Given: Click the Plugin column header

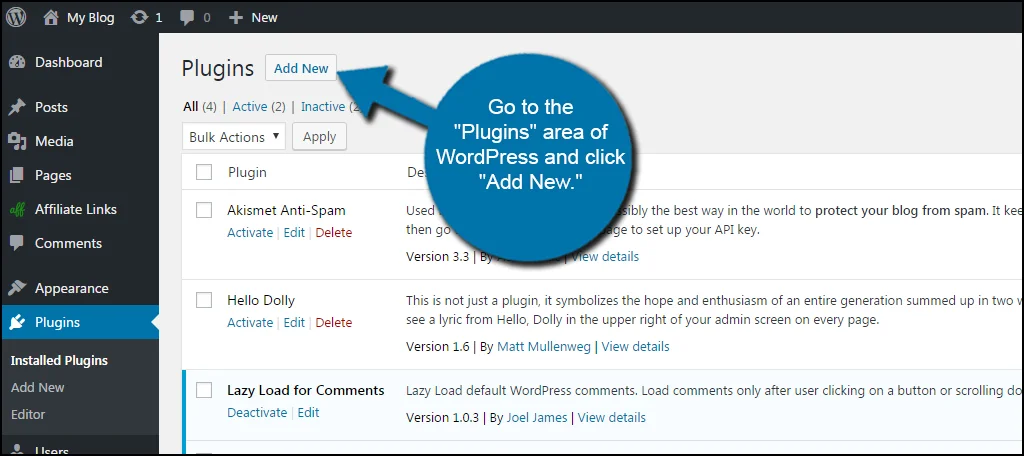Looking at the screenshot, I should click(x=248, y=173).
